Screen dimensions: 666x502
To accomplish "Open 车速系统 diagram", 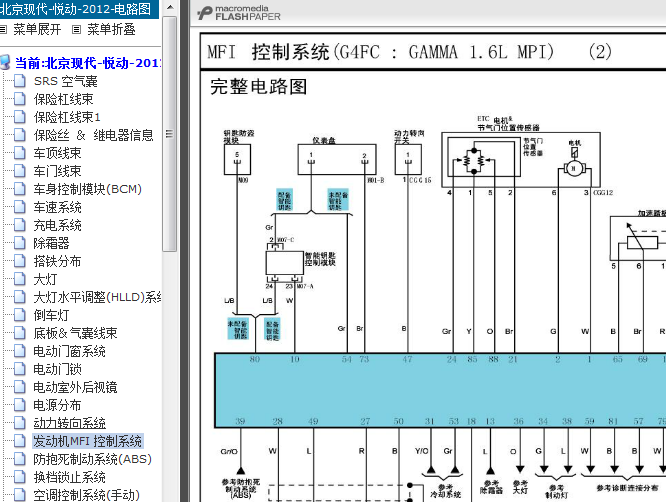I will 57,207.
